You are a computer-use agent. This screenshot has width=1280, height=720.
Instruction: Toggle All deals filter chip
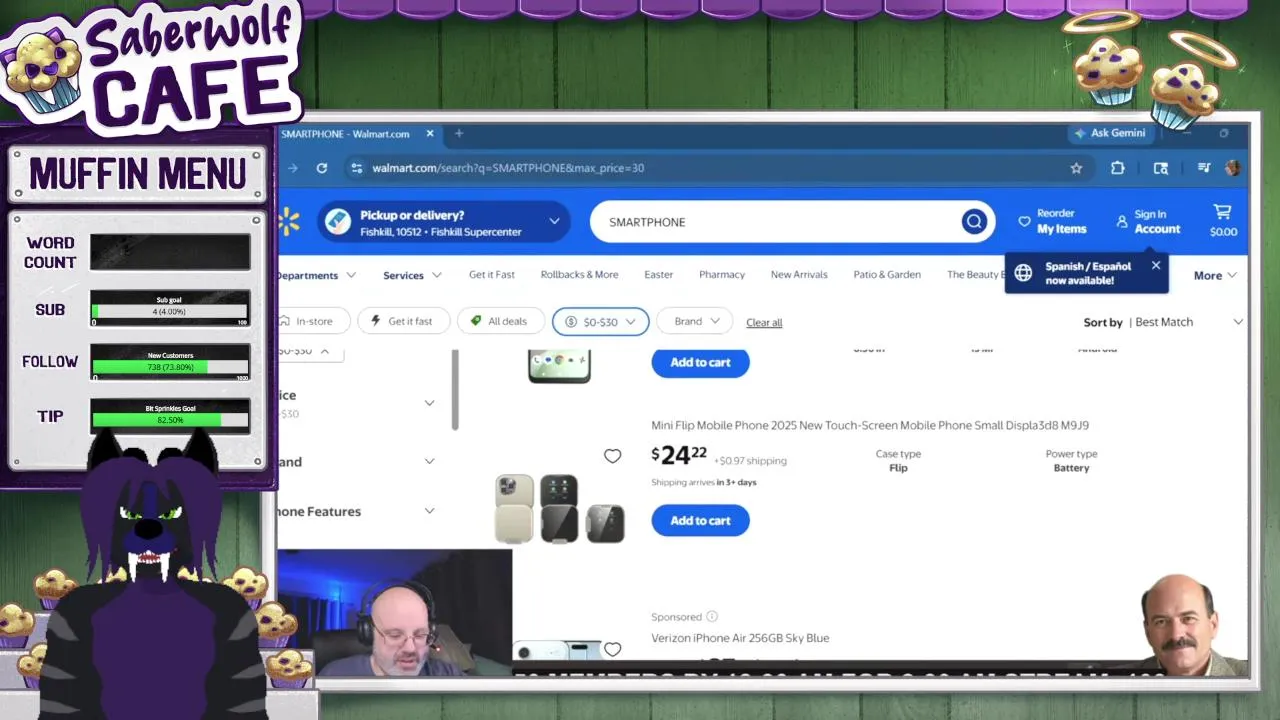pos(500,321)
